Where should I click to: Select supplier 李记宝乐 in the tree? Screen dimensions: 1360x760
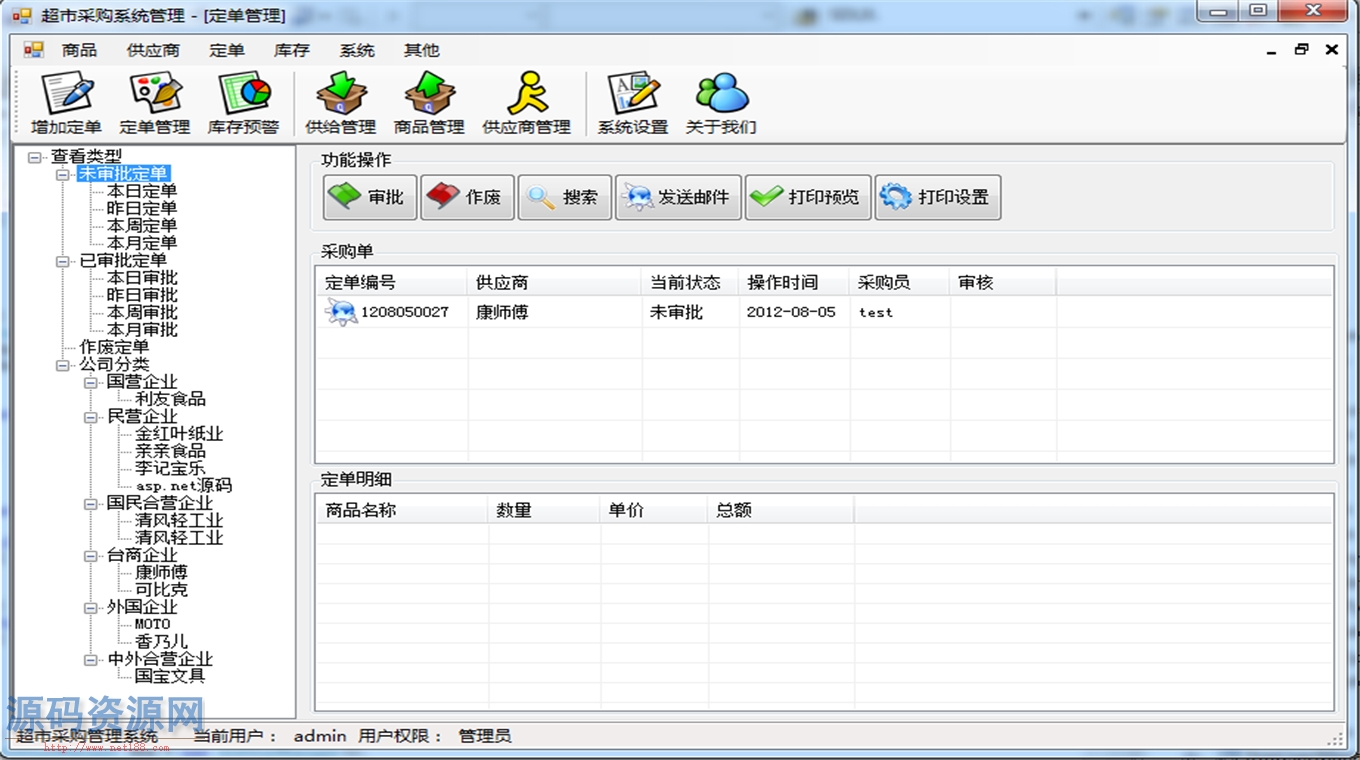pyautogui.click(x=170, y=468)
